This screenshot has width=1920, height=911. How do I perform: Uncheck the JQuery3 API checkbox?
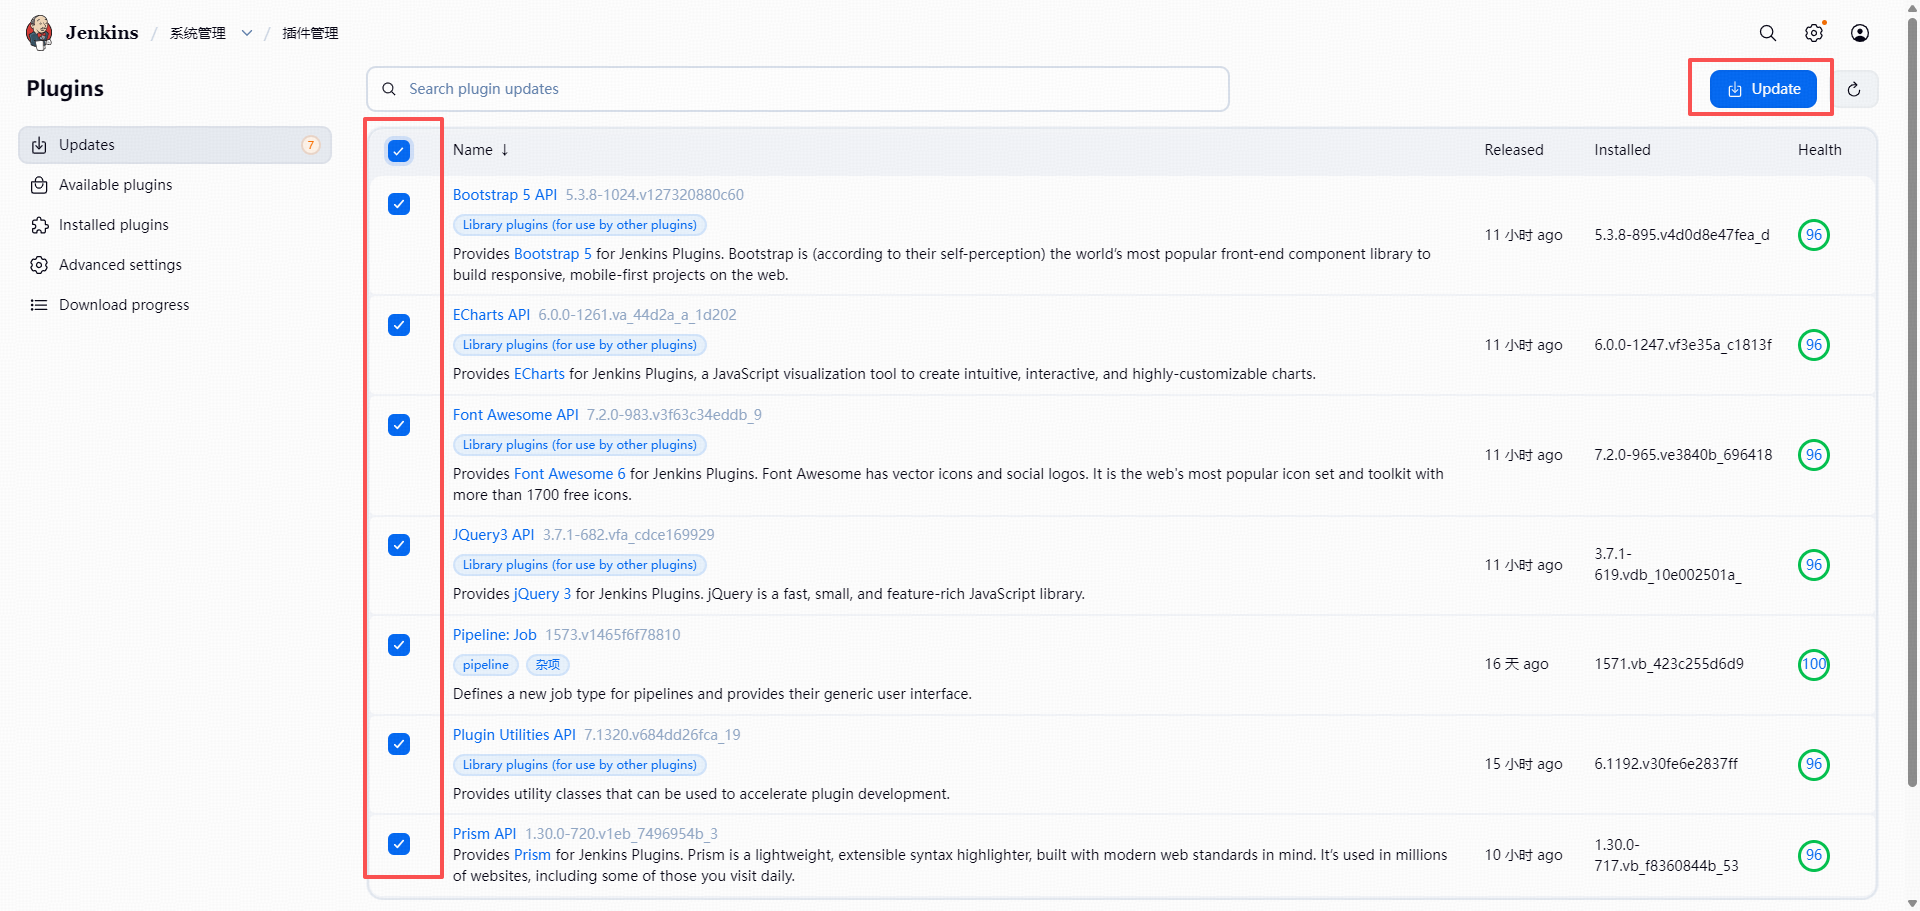pyautogui.click(x=399, y=545)
